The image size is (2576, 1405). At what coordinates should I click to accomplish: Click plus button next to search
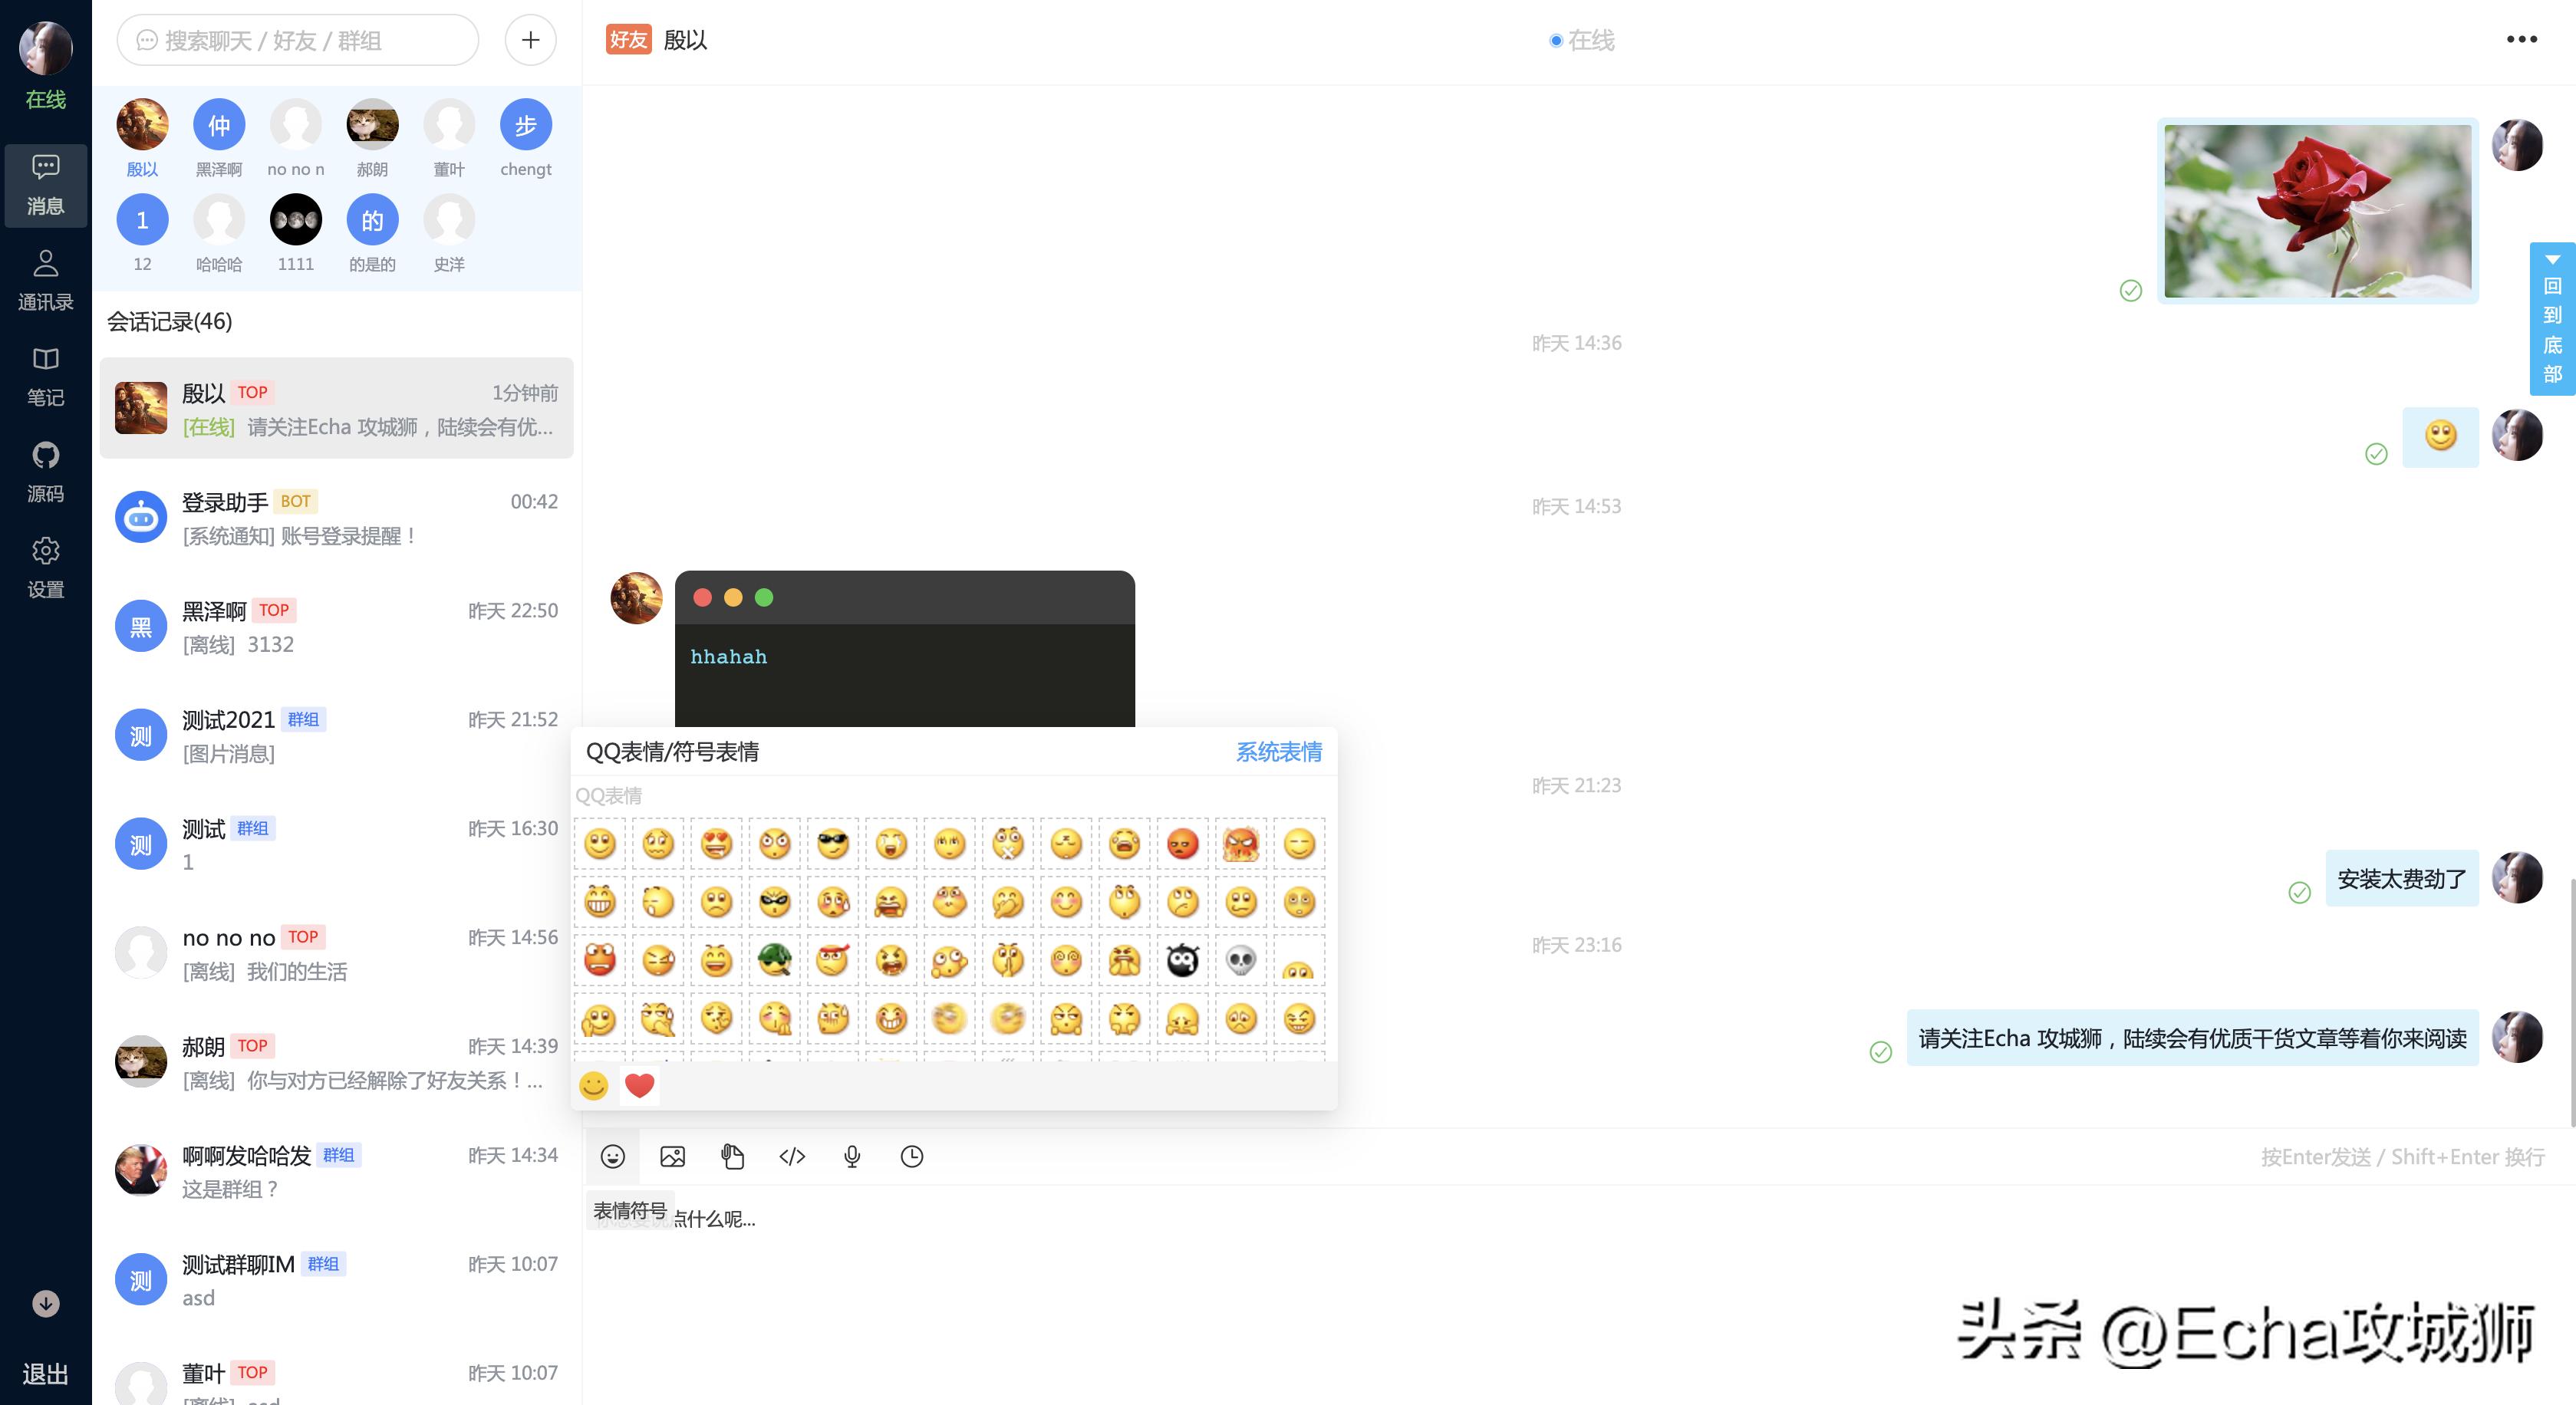click(530, 40)
